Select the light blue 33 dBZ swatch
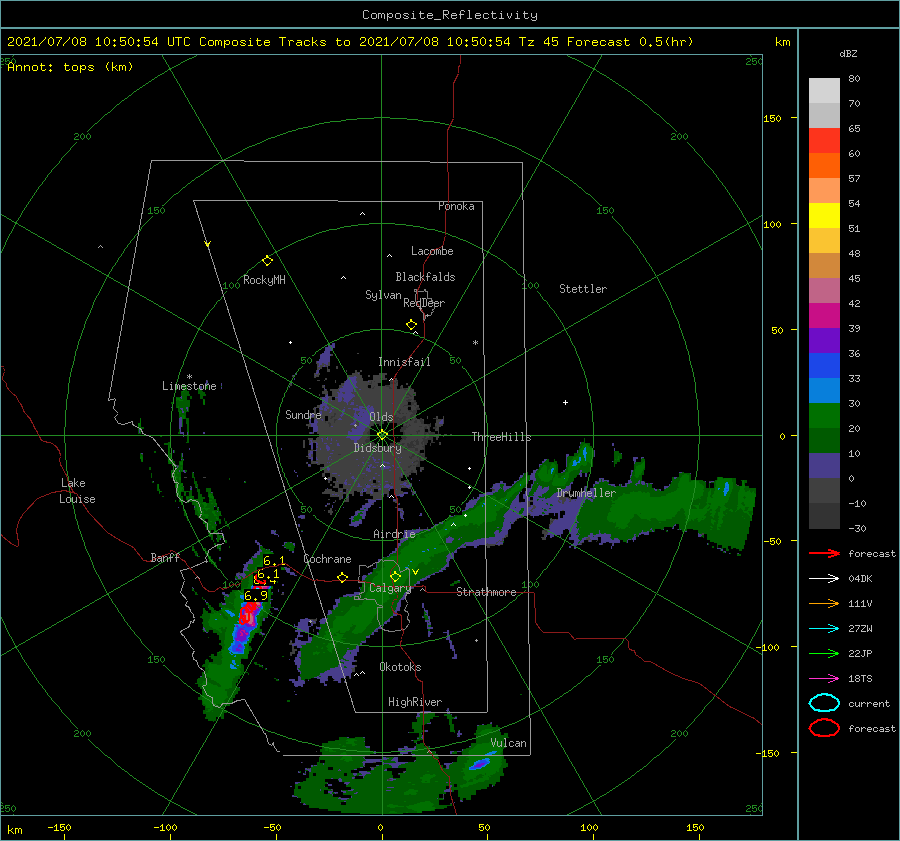The image size is (900, 841). pos(824,390)
